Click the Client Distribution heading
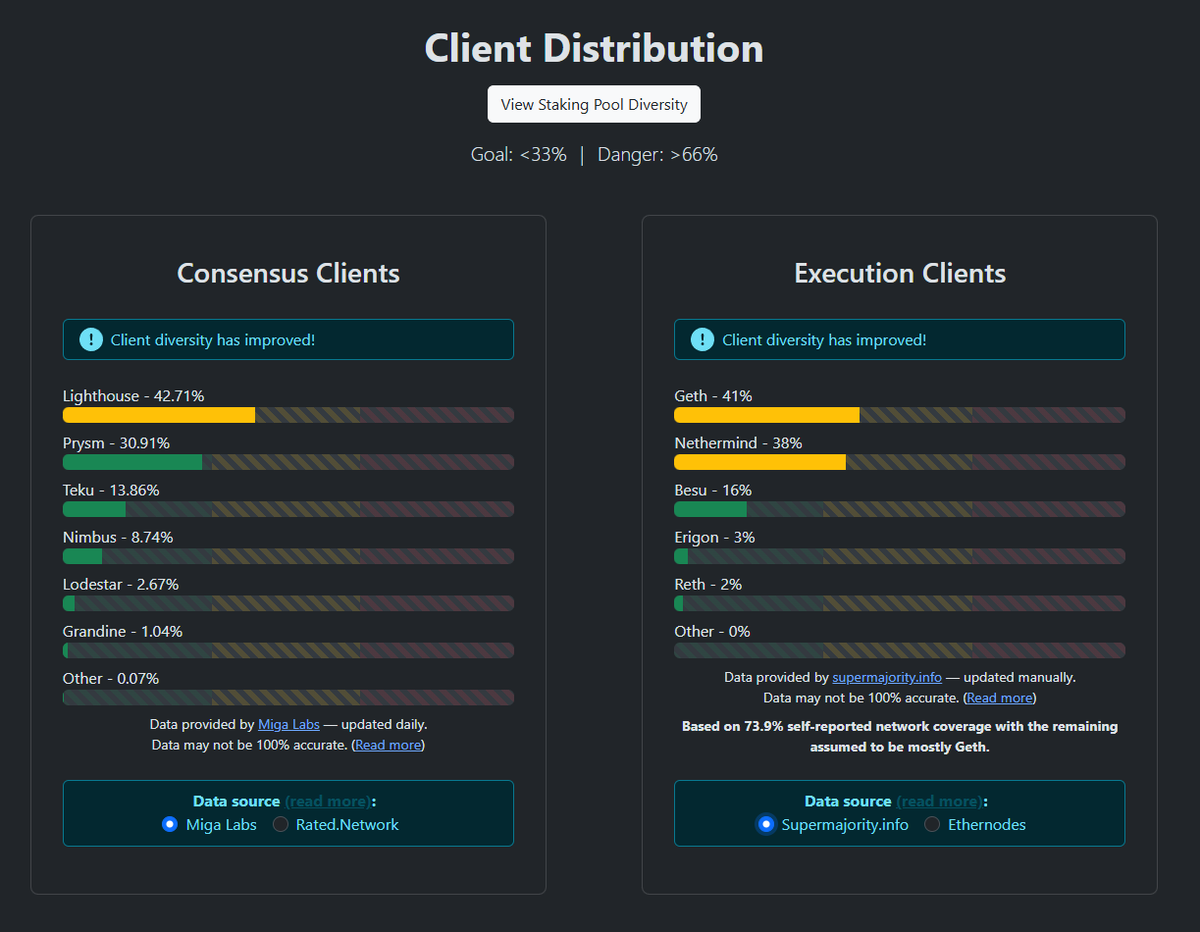The height and width of the screenshot is (932, 1200). click(594, 48)
